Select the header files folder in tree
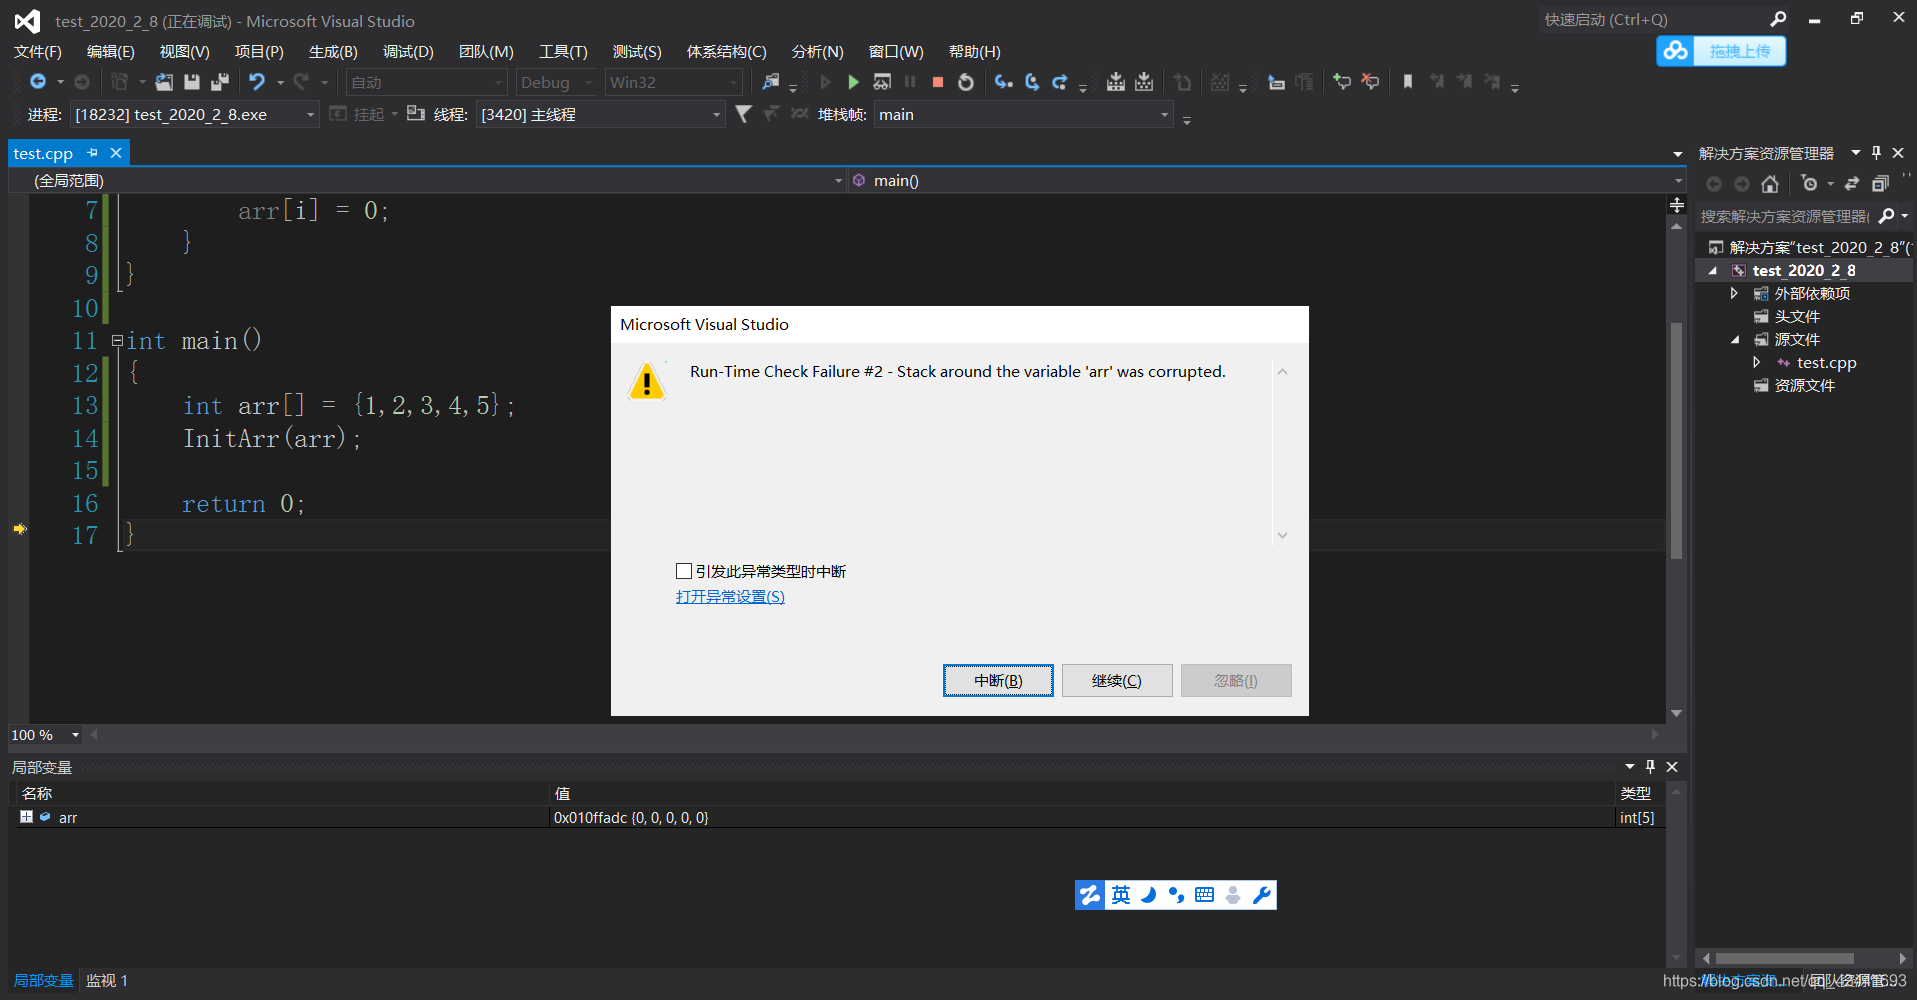 1796,316
